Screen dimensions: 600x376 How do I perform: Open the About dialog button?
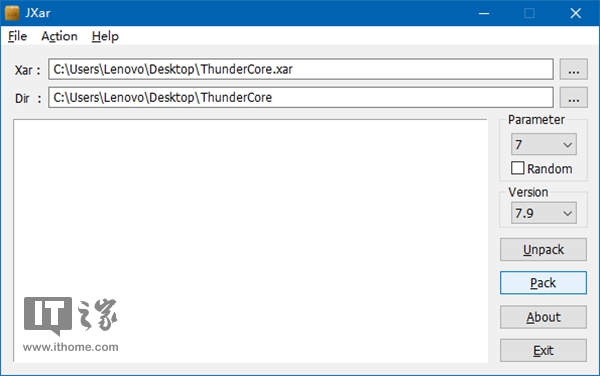tap(543, 317)
